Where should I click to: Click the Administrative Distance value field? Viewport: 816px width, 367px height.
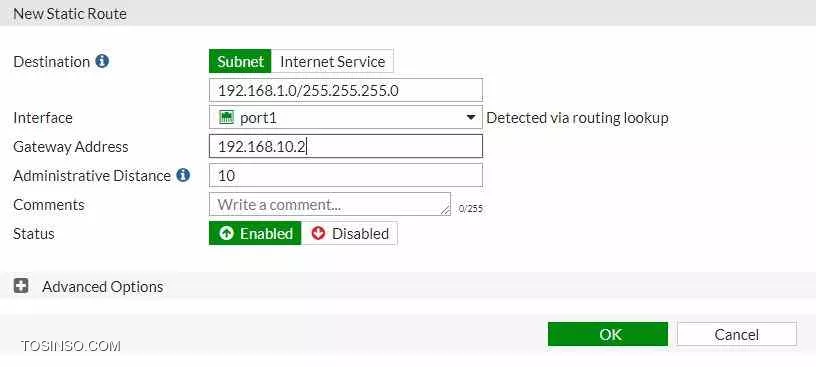346,175
